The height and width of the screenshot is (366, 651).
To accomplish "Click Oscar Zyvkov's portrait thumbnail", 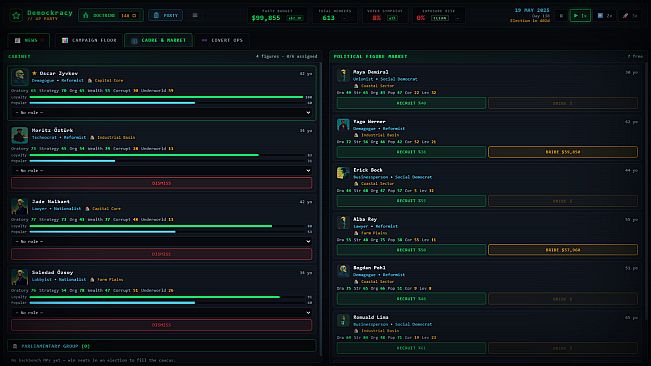I will pyautogui.click(x=20, y=77).
